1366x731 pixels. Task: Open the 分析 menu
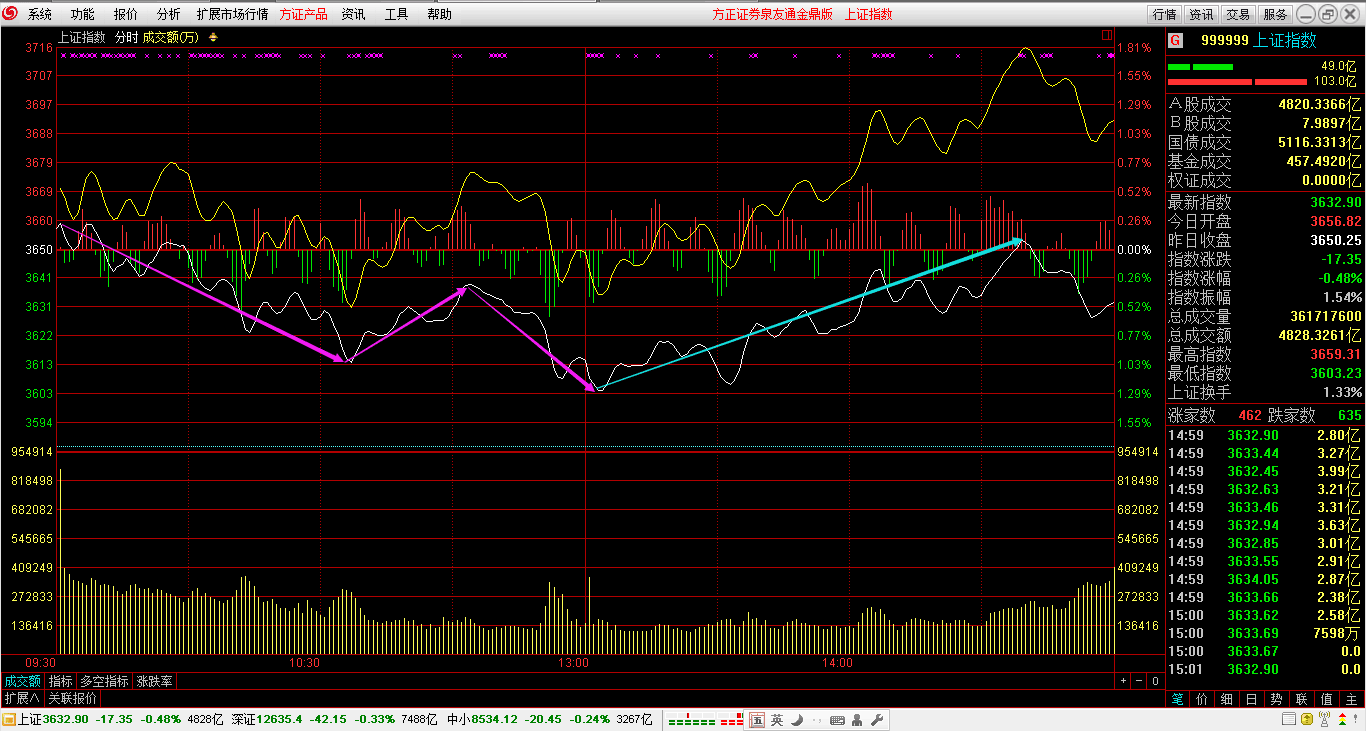(x=169, y=14)
